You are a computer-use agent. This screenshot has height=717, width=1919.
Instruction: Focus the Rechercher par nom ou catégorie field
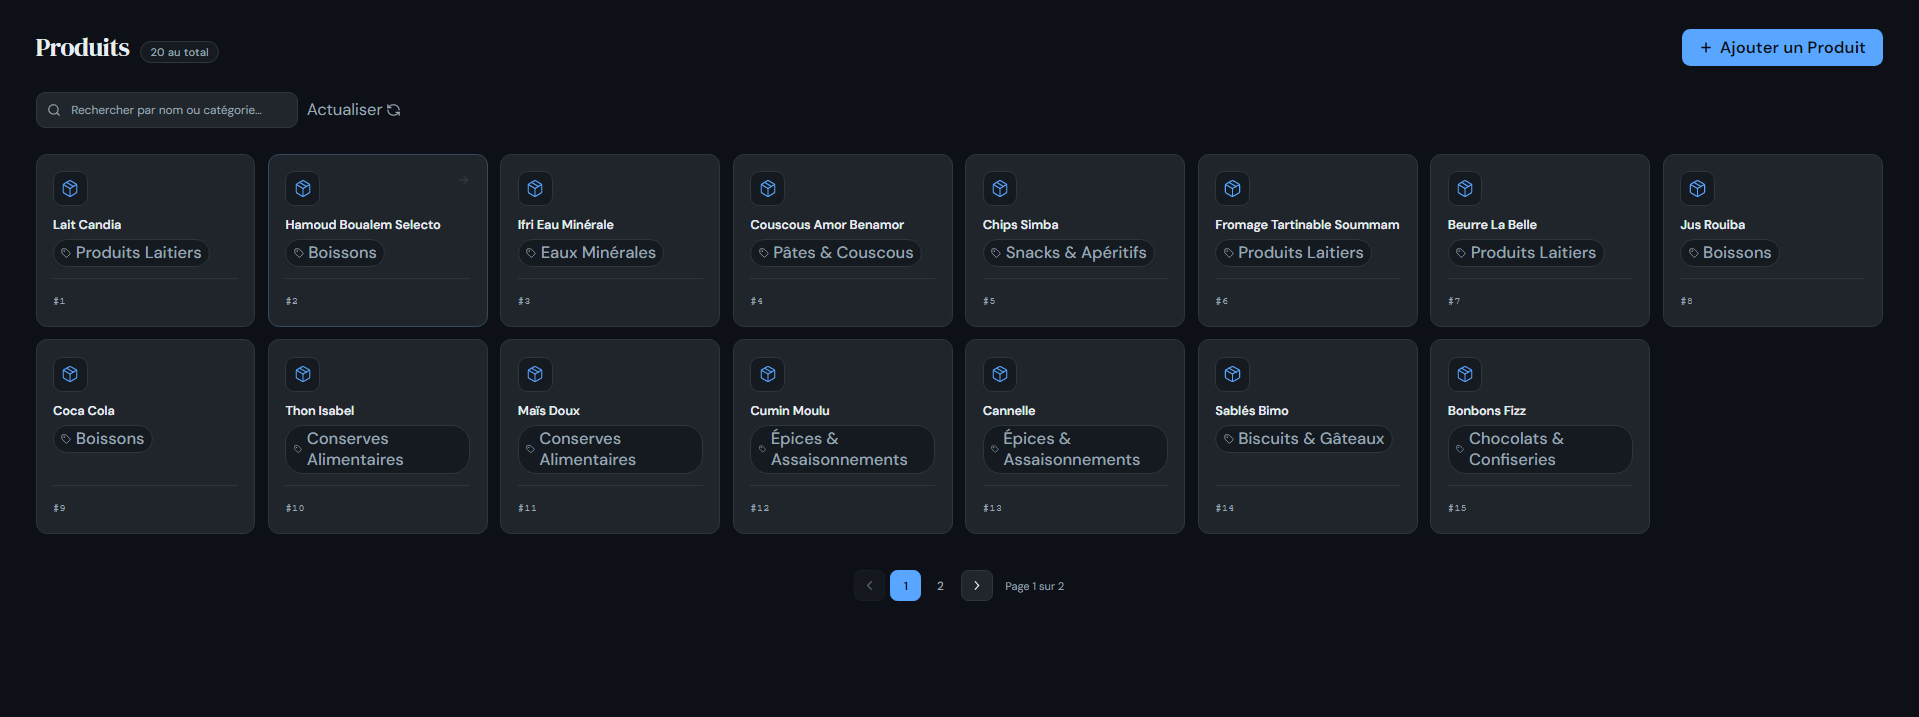[x=167, y=110]
